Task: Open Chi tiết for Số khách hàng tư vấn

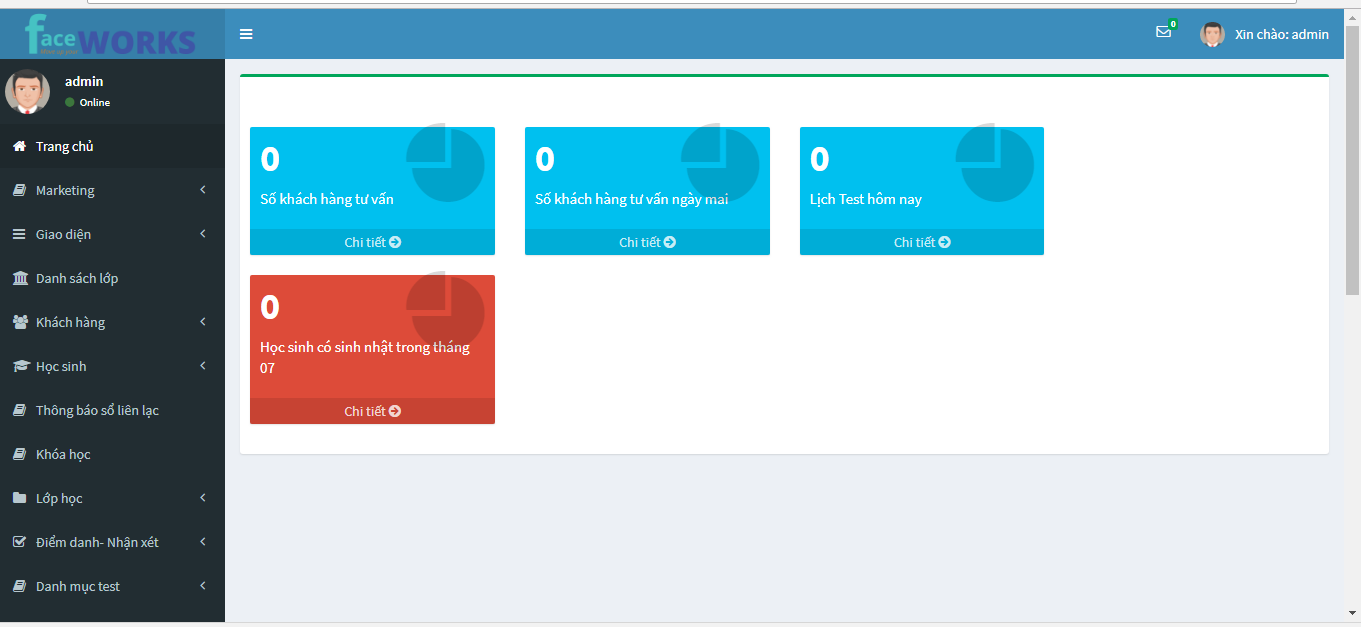Action: pos(372,242)
